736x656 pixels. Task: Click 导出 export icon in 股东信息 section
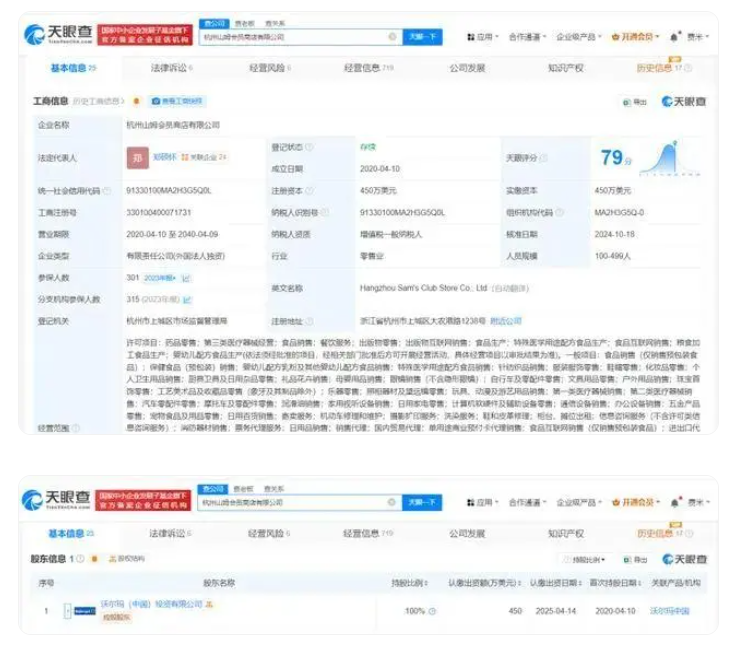[x=635, y=559]
